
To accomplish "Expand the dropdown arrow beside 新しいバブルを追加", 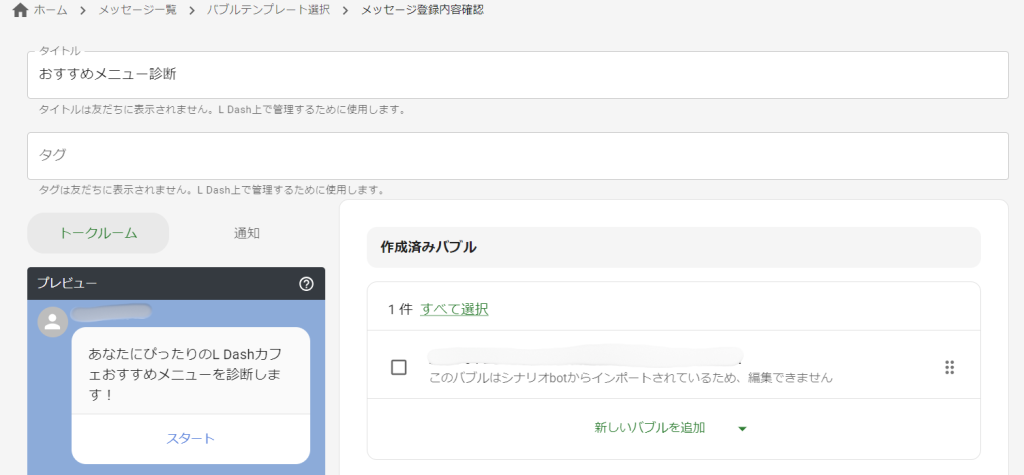I will tap(742, 428).
